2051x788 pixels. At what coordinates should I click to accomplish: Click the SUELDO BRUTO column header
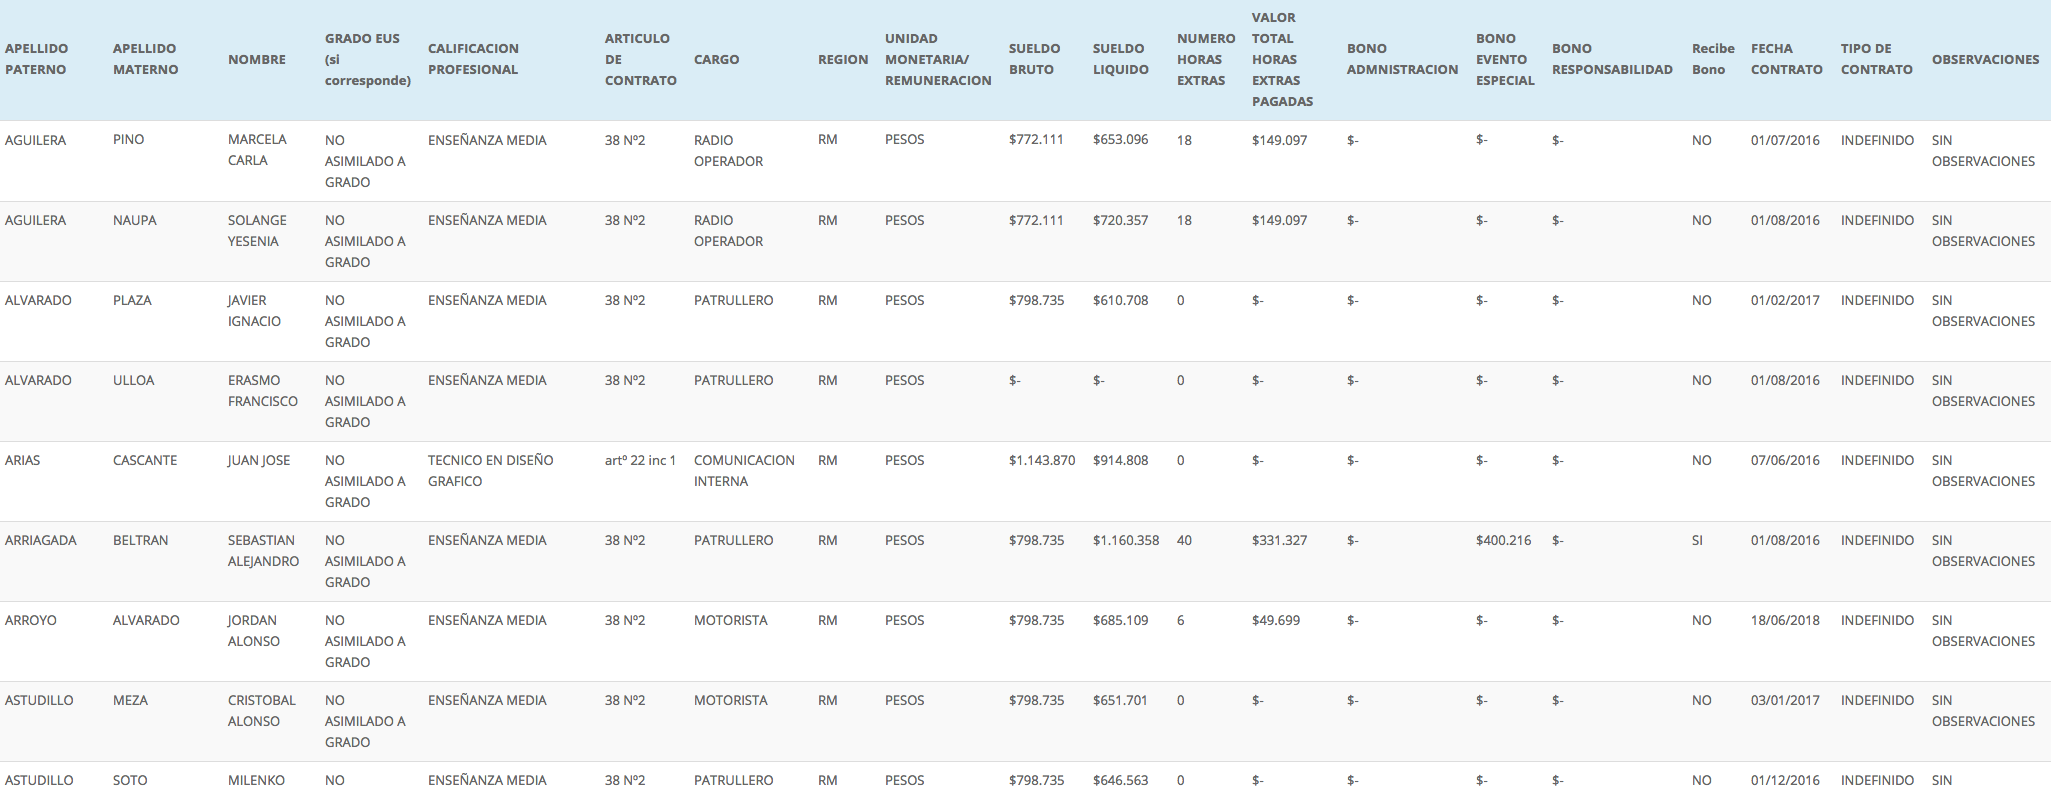1035,59
